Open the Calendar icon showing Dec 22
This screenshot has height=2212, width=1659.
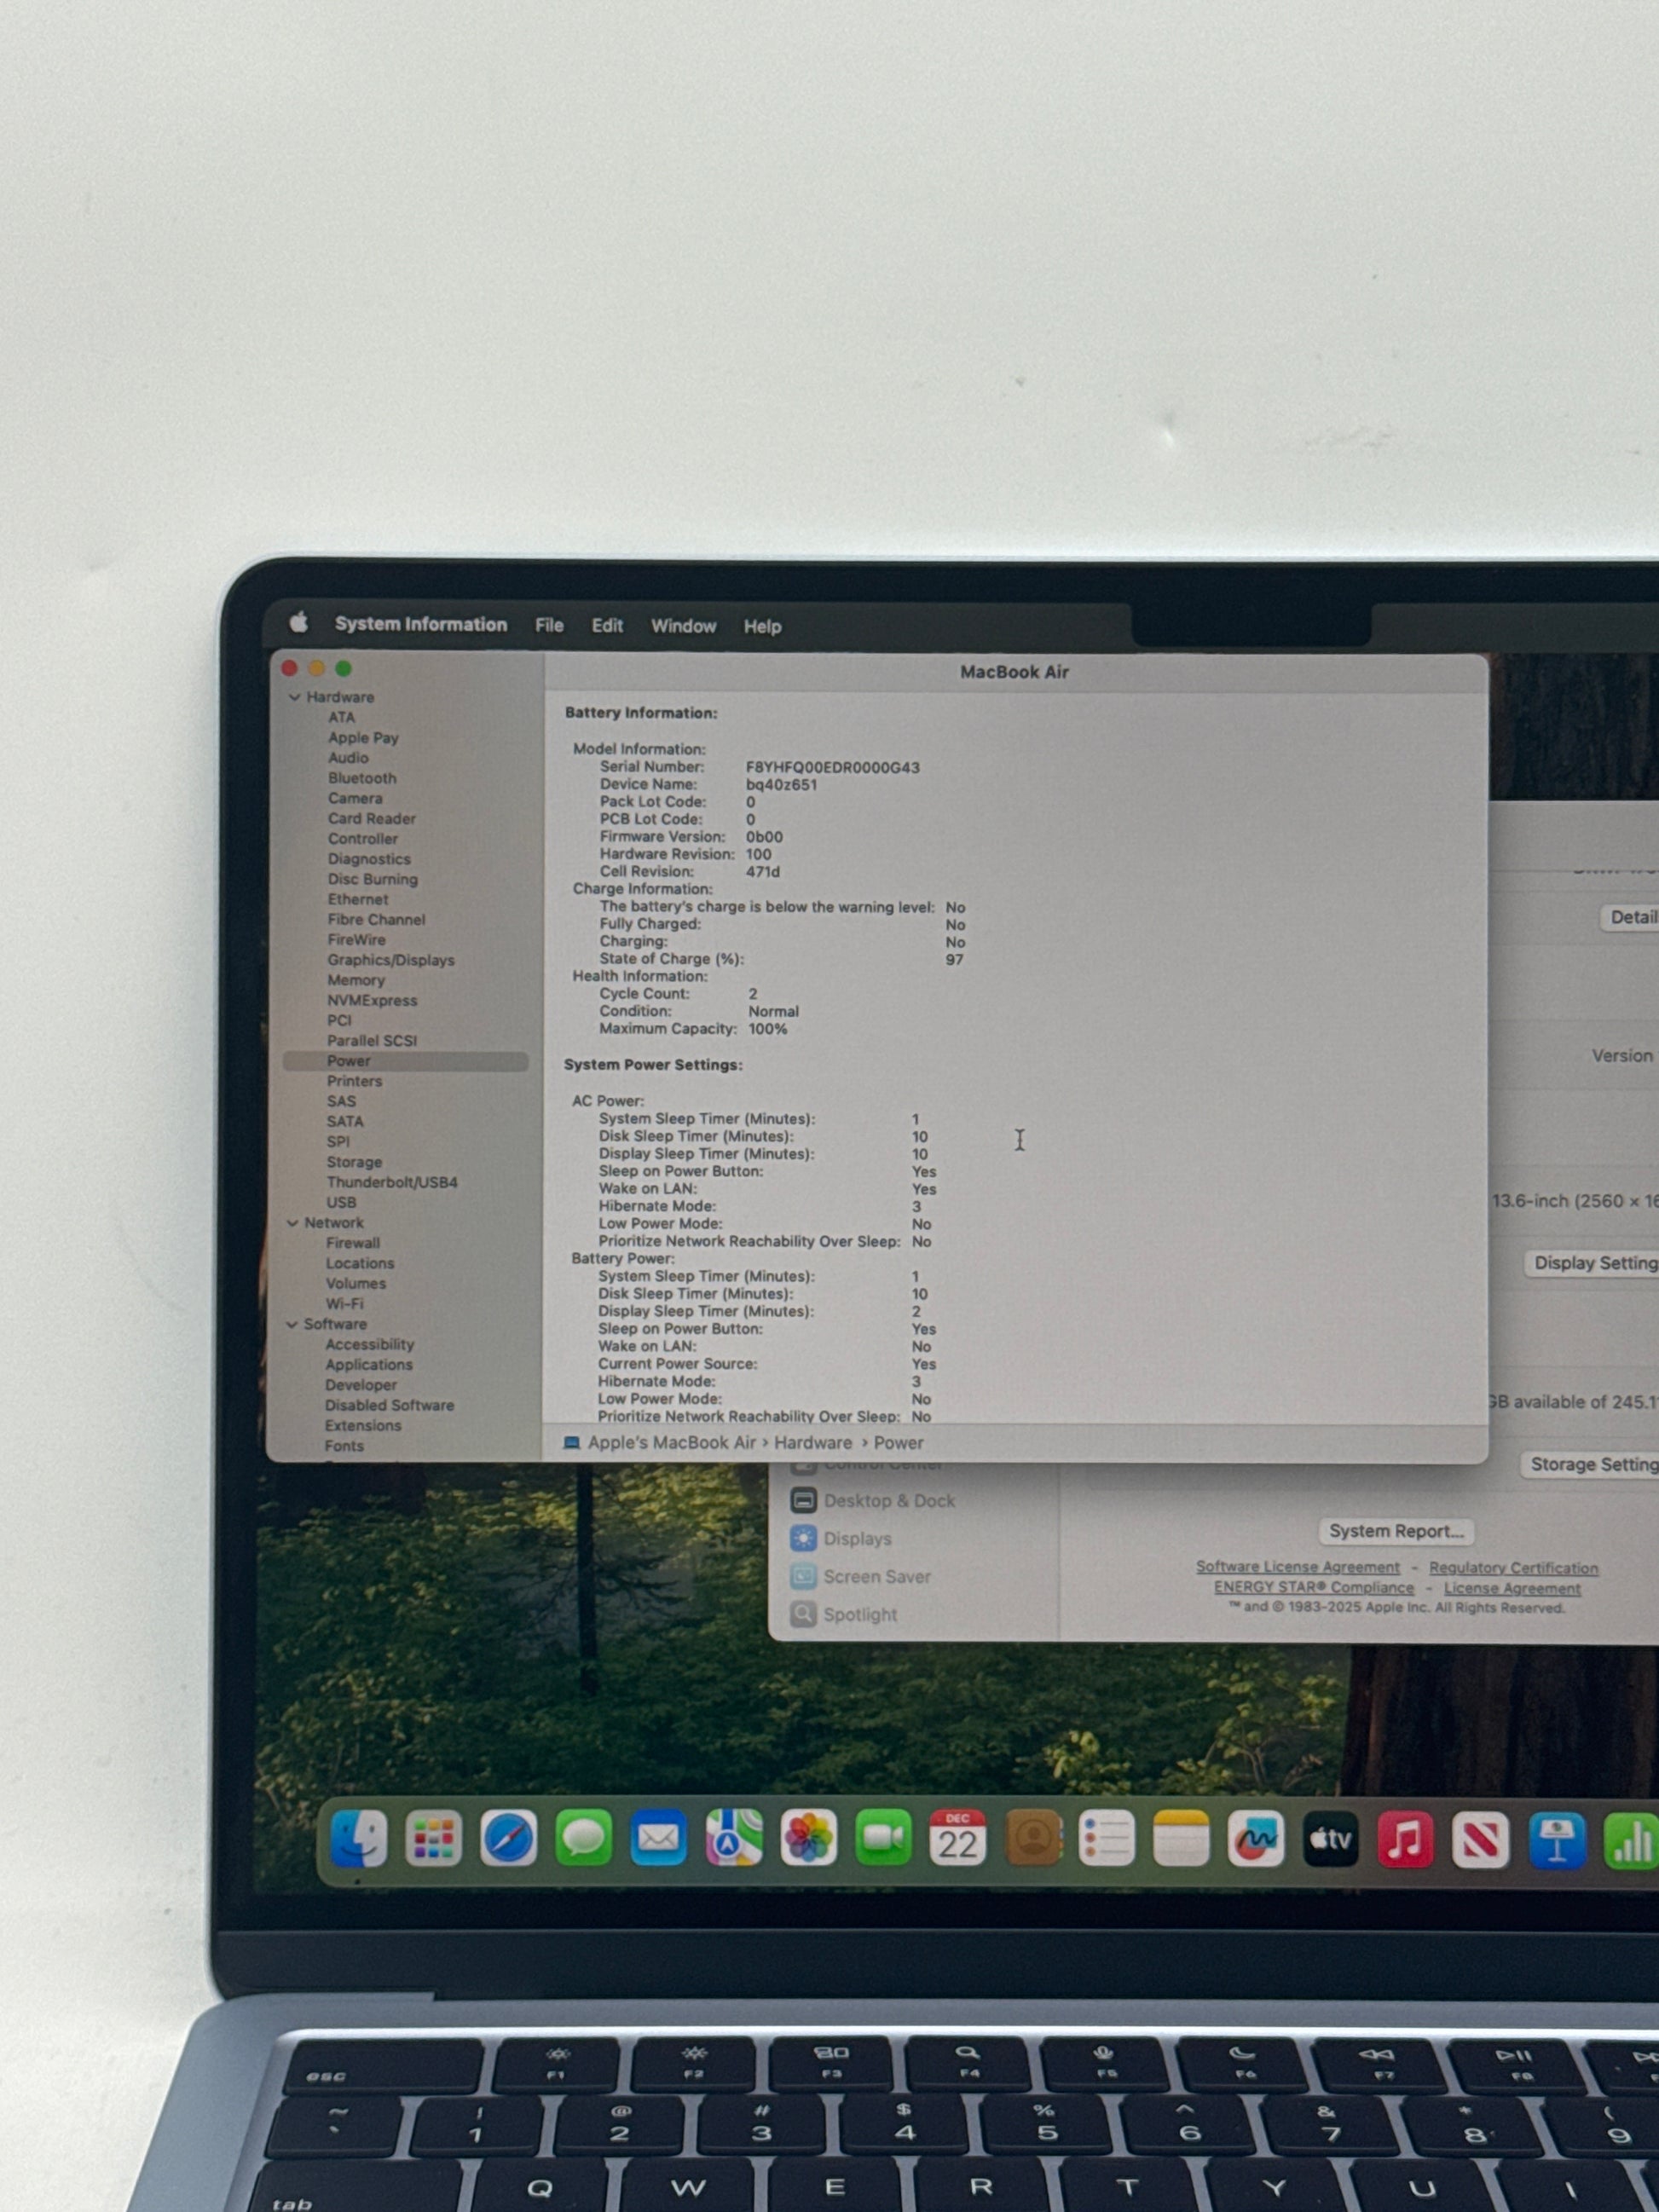[957, 1838]
